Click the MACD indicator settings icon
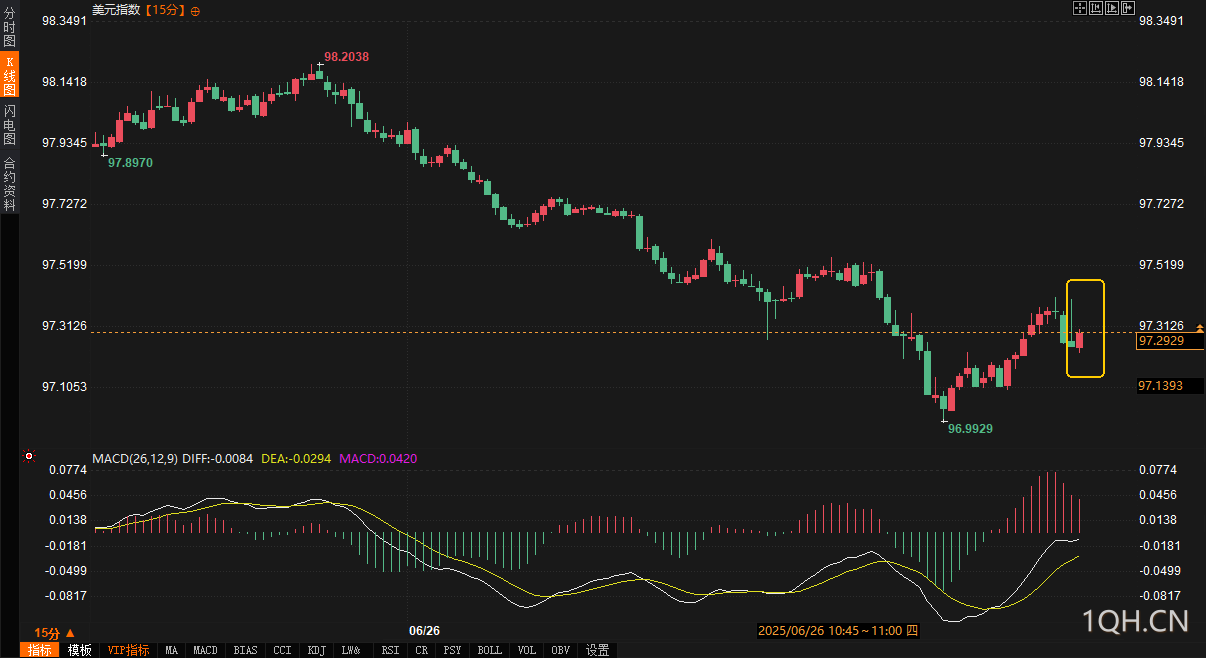Screen dimensions: 1206x658 click(x=29, y=457)
